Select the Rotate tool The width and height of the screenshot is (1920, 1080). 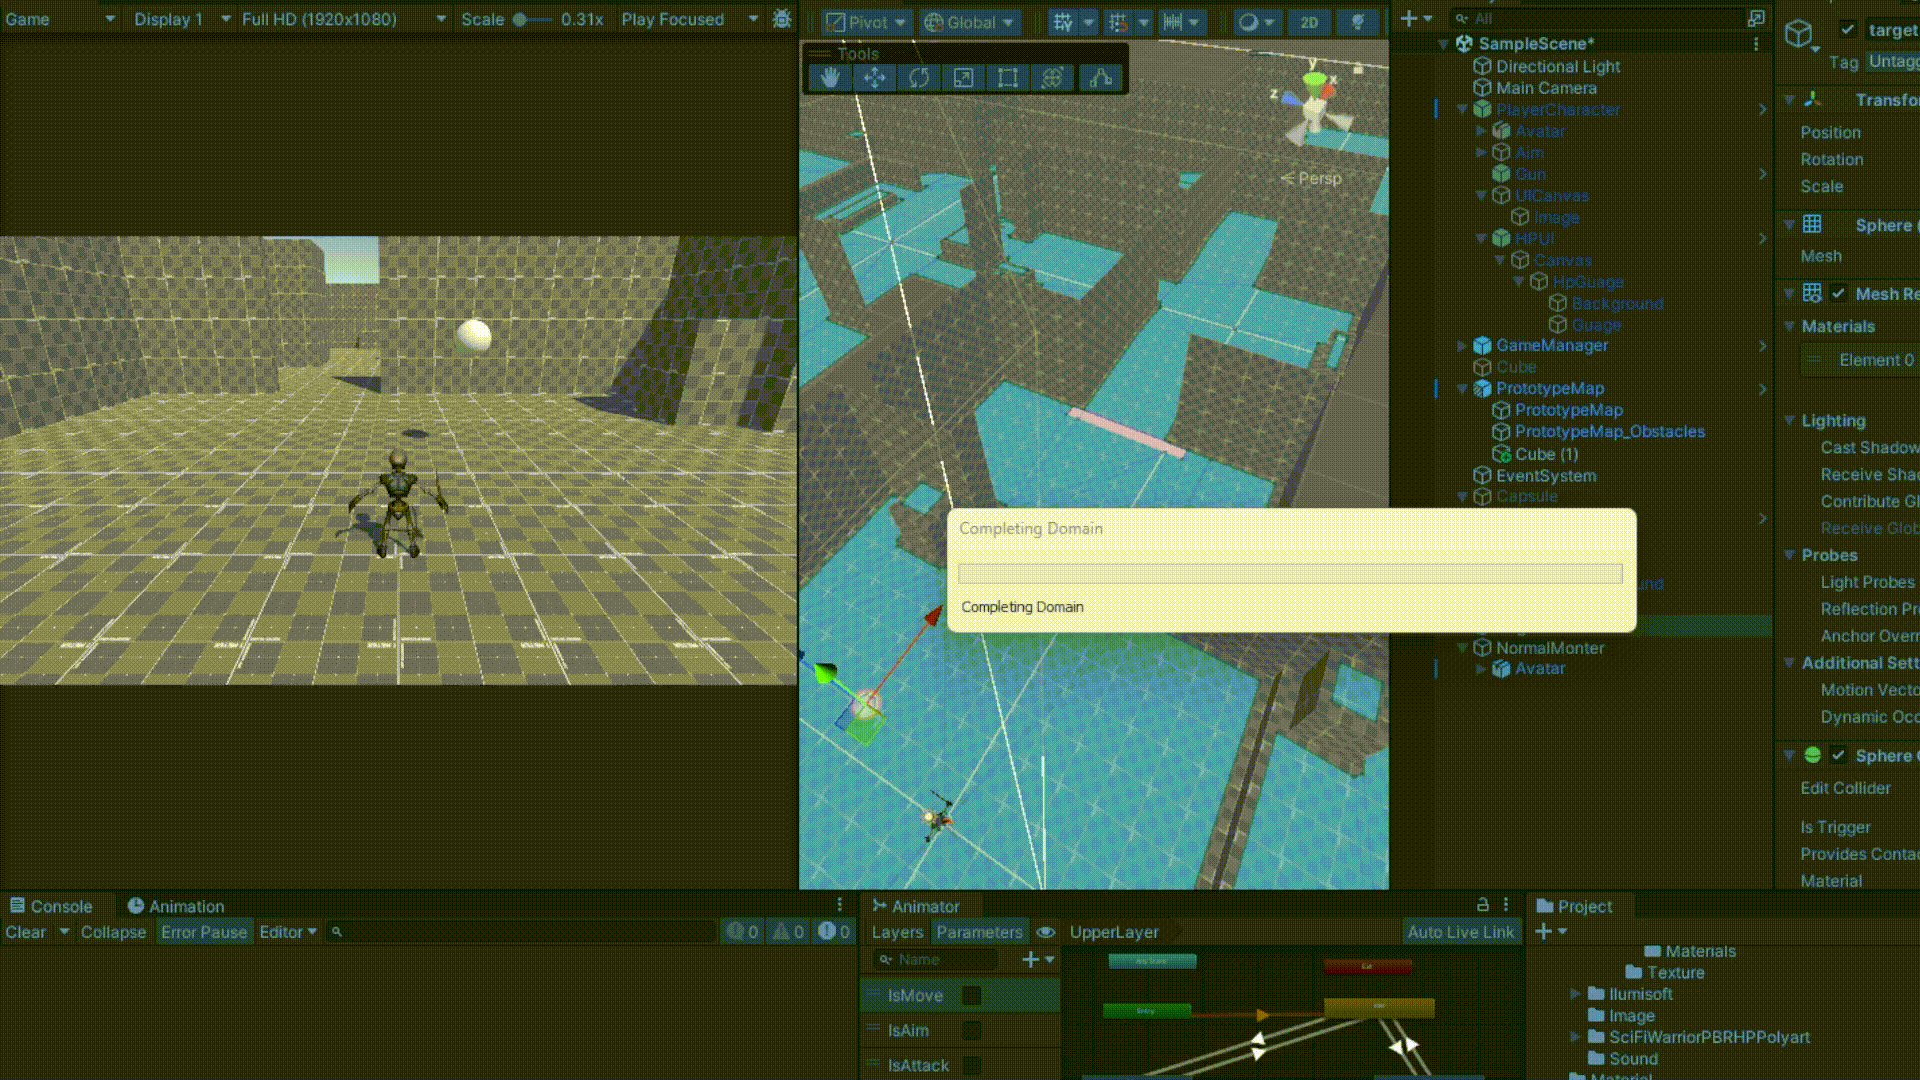tap(919, 78)
